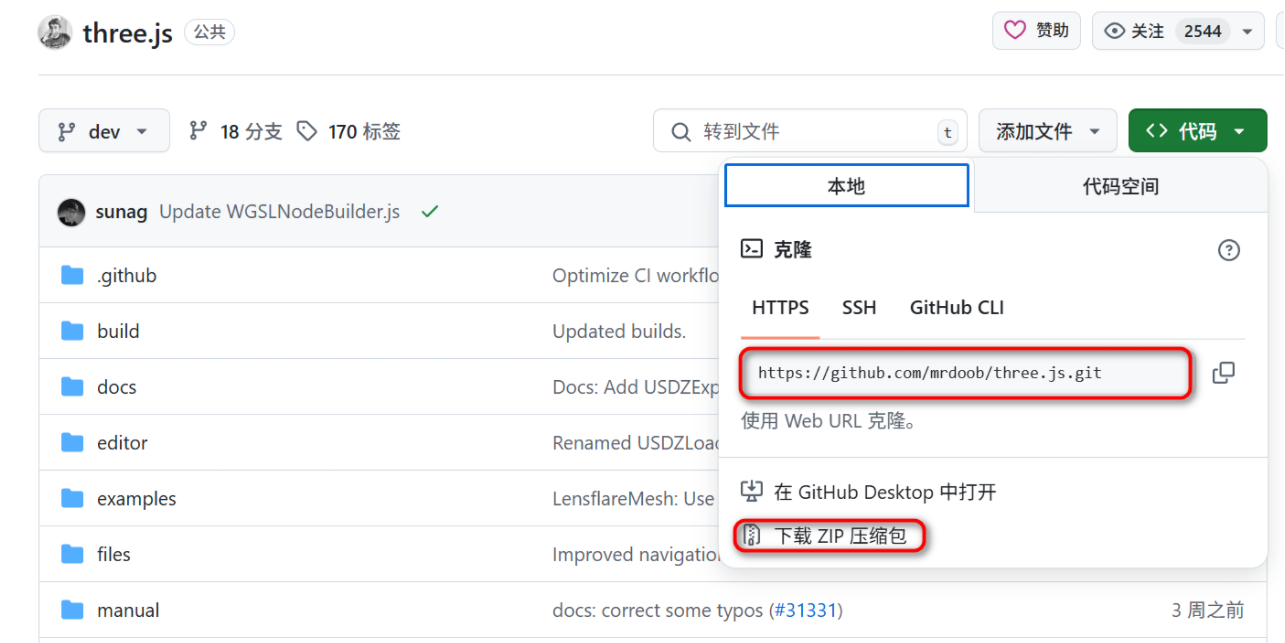This screenshot has height=643, width=1285.
Task: Click the branch icon beside 18 分支
Action: (x=198, y=130)
